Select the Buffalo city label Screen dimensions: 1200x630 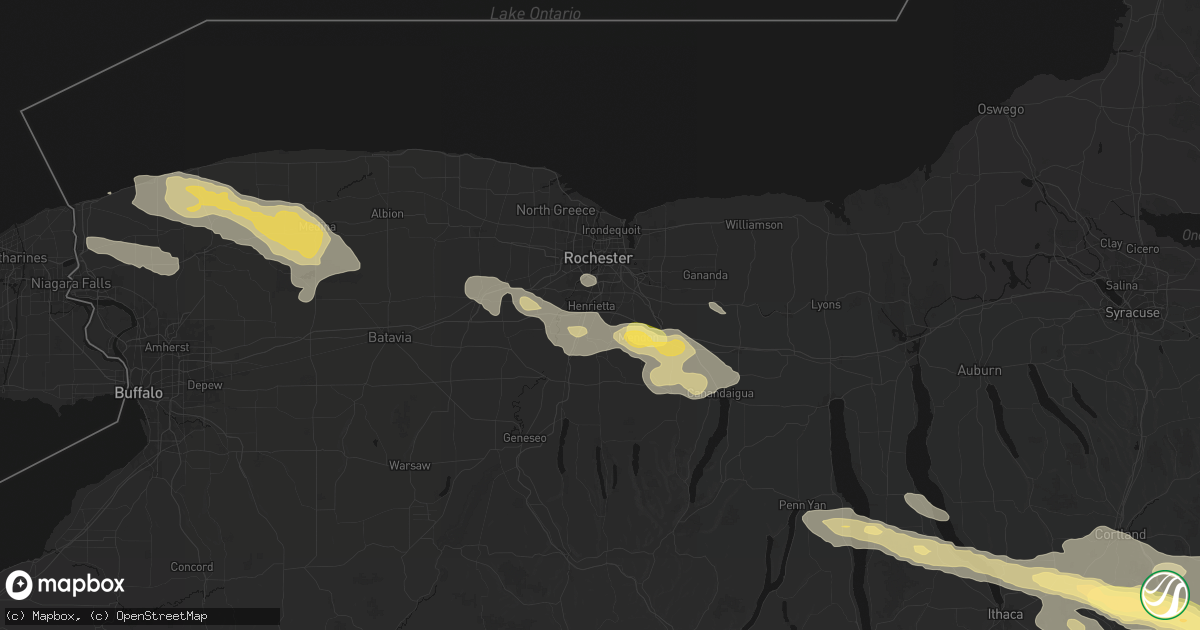click(138, 393)
